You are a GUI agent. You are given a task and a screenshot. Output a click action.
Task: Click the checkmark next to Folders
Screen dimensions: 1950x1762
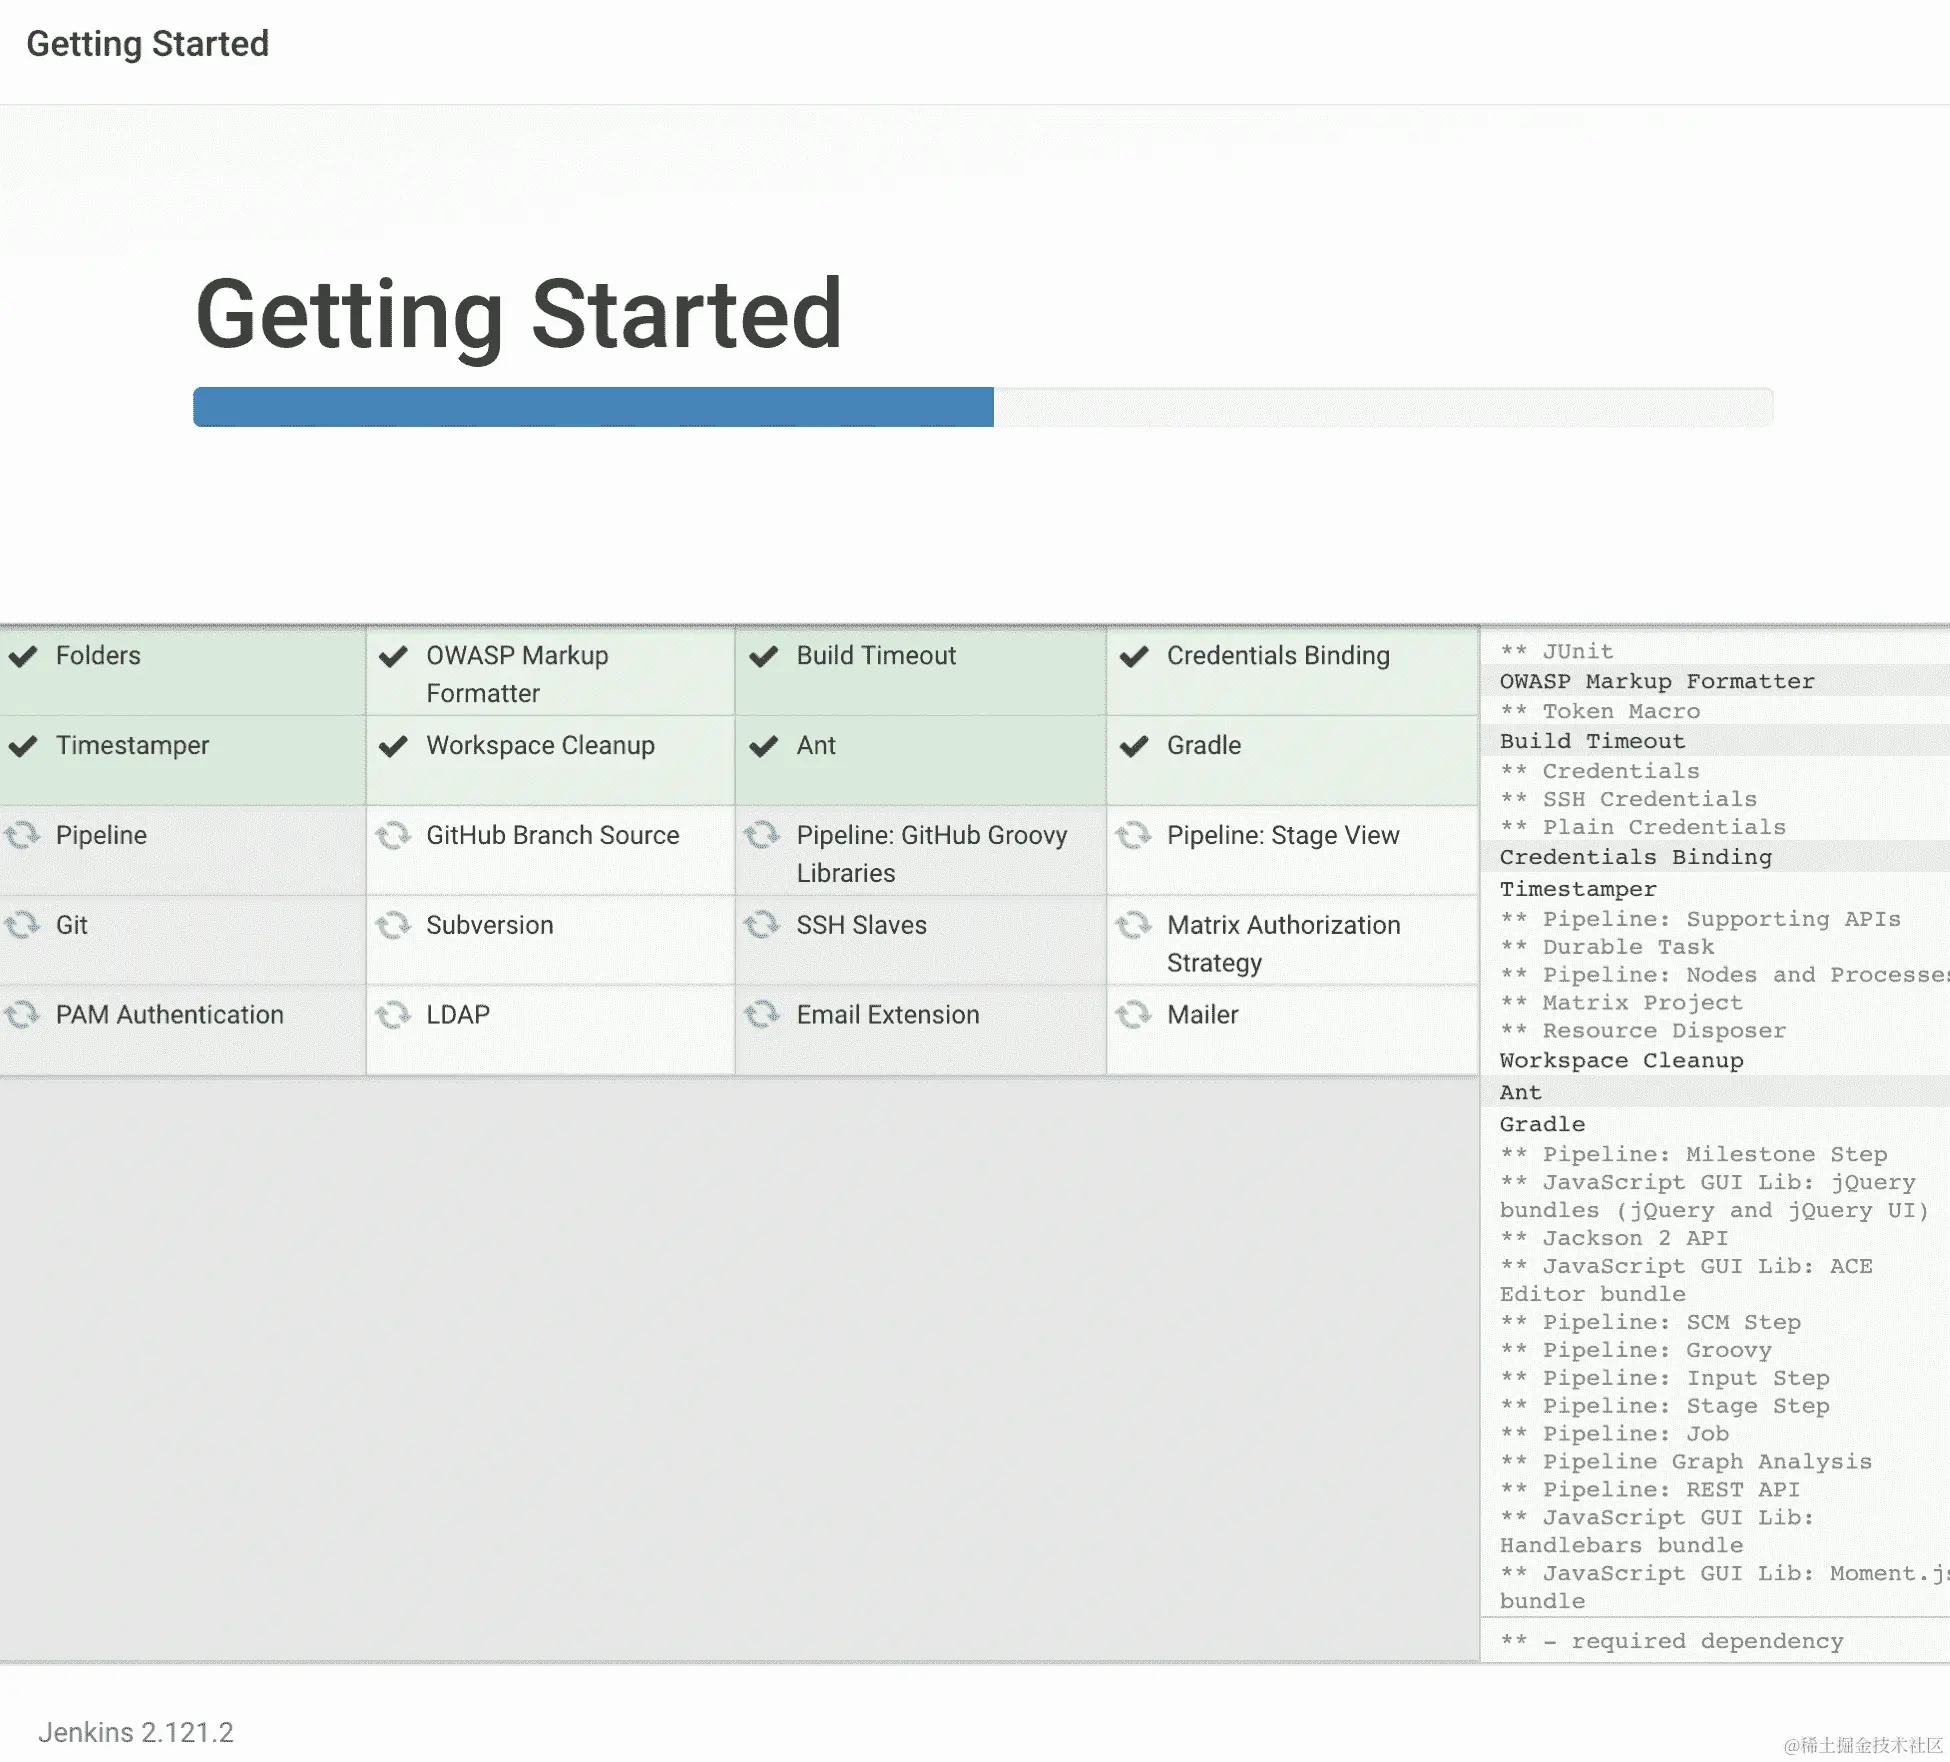click(23, 656)
